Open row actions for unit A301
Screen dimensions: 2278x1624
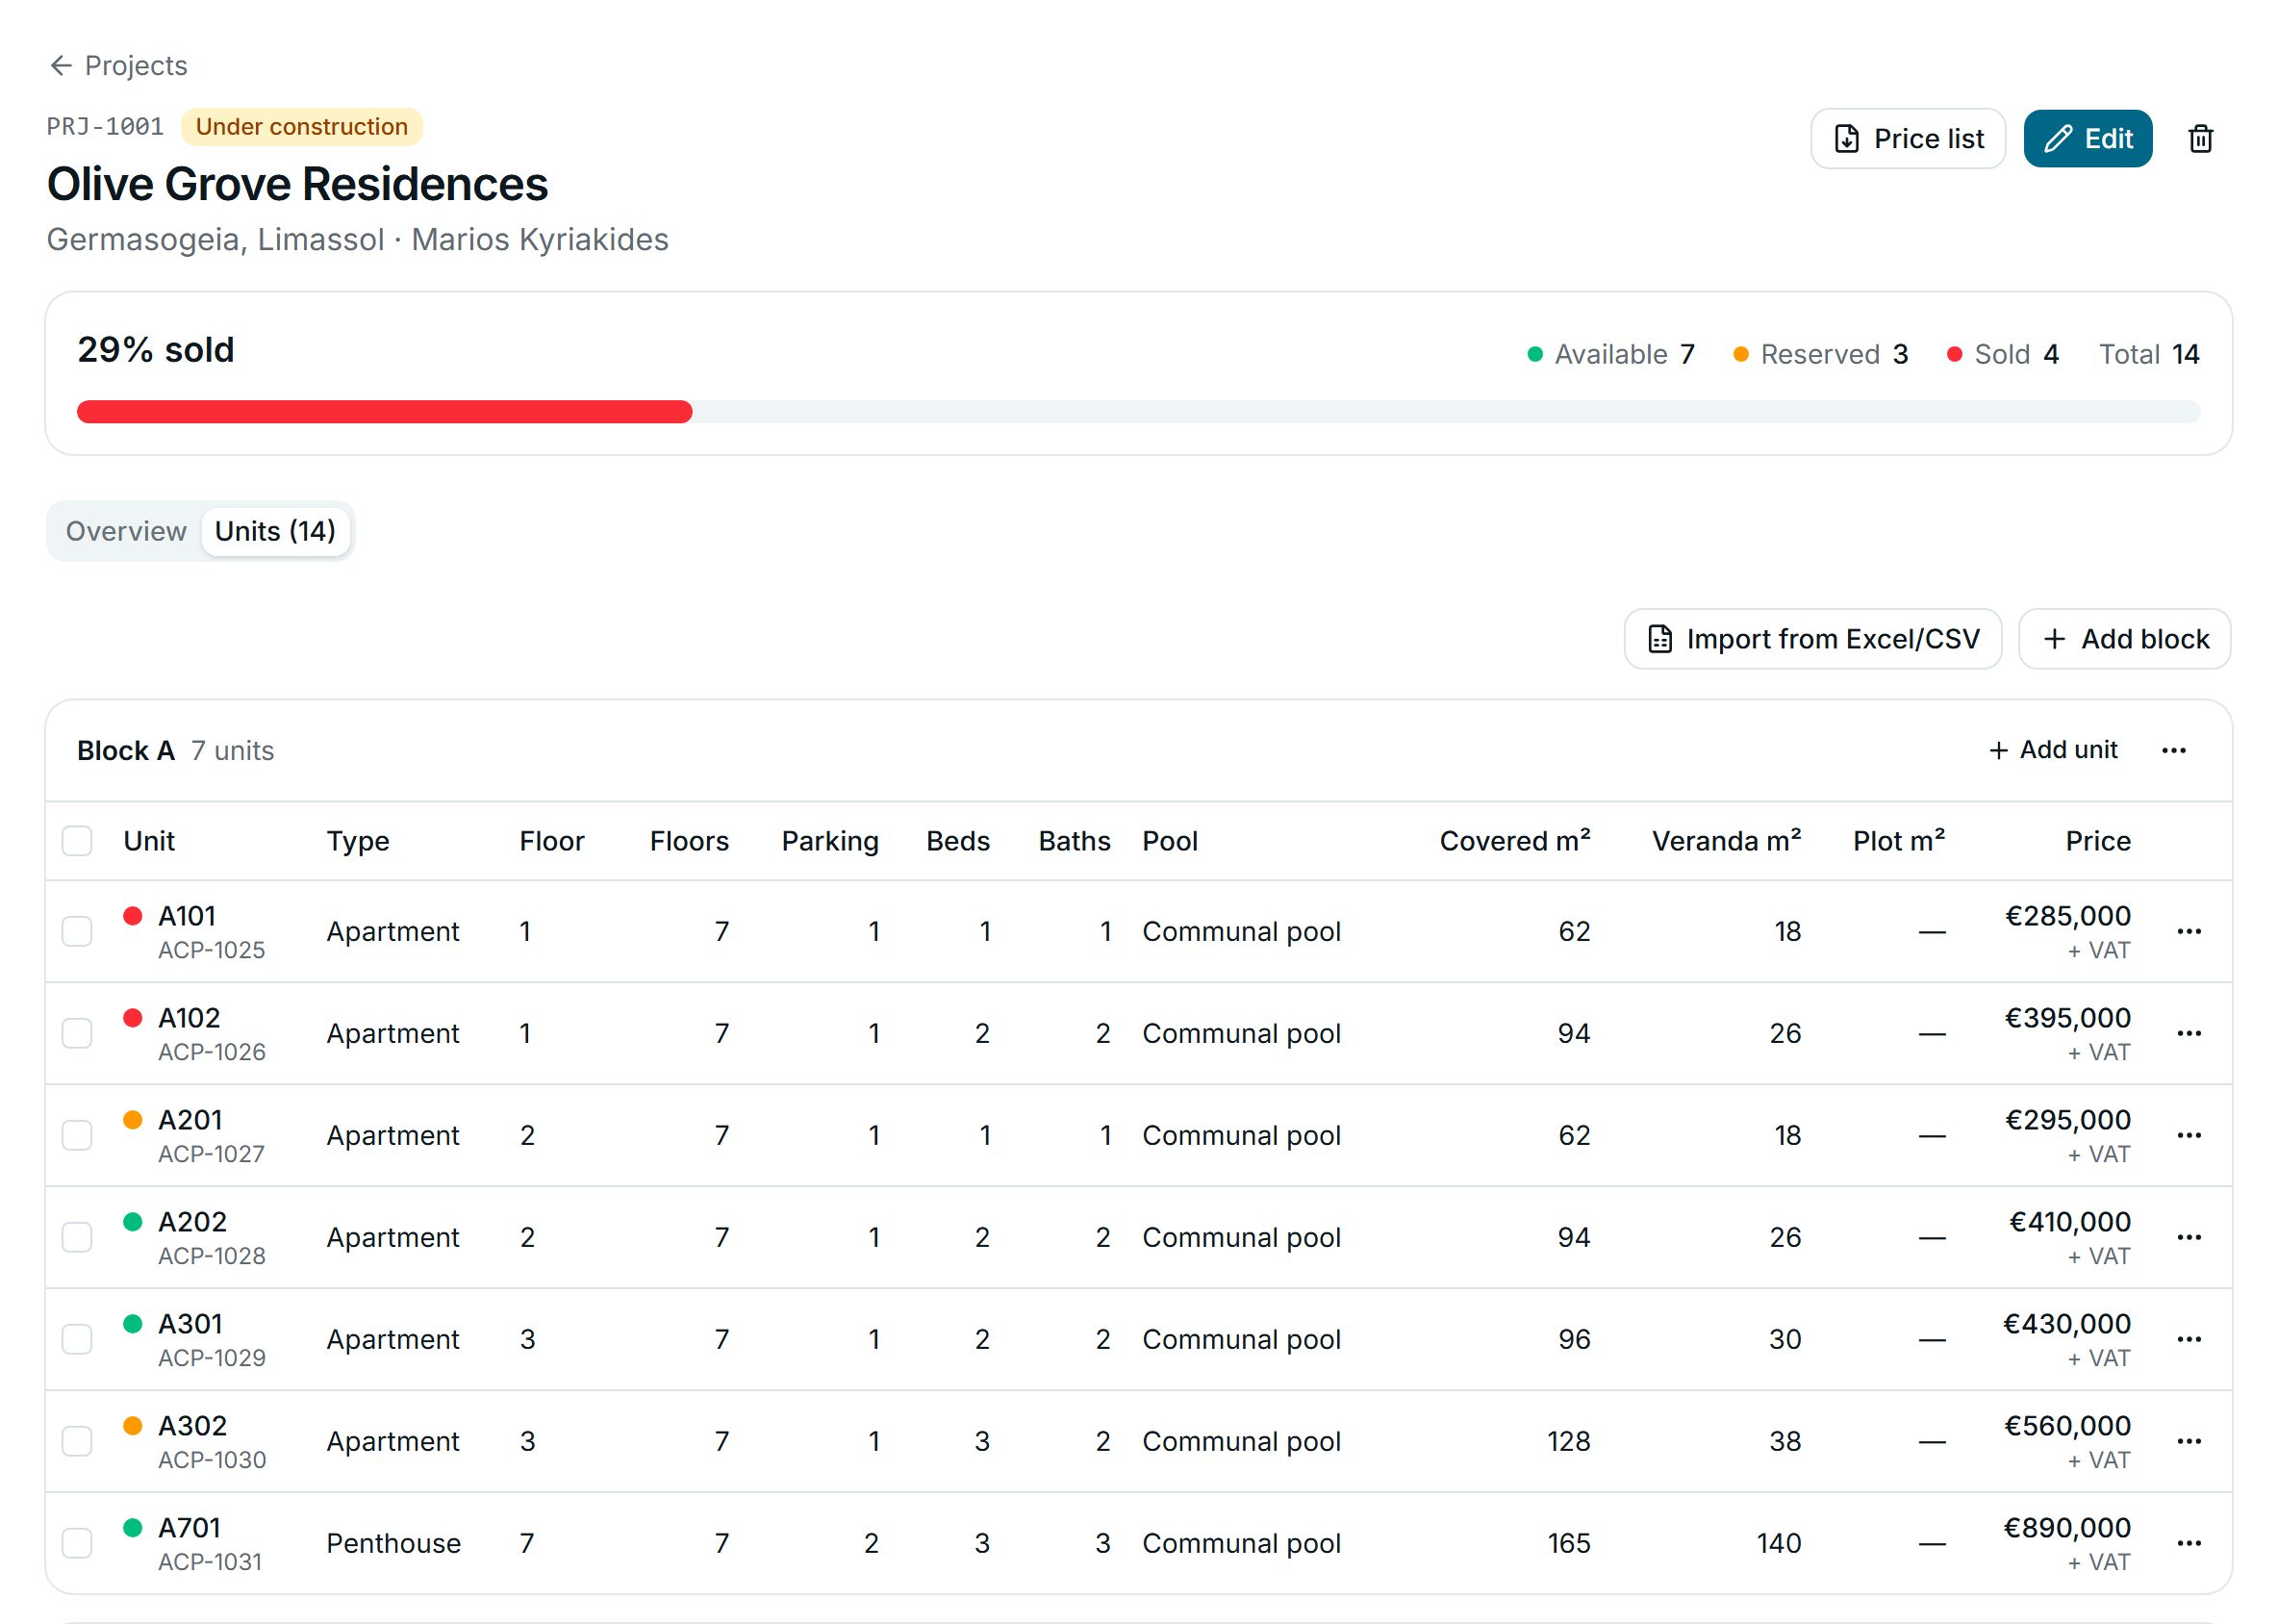click(x=2189, y=1340)
